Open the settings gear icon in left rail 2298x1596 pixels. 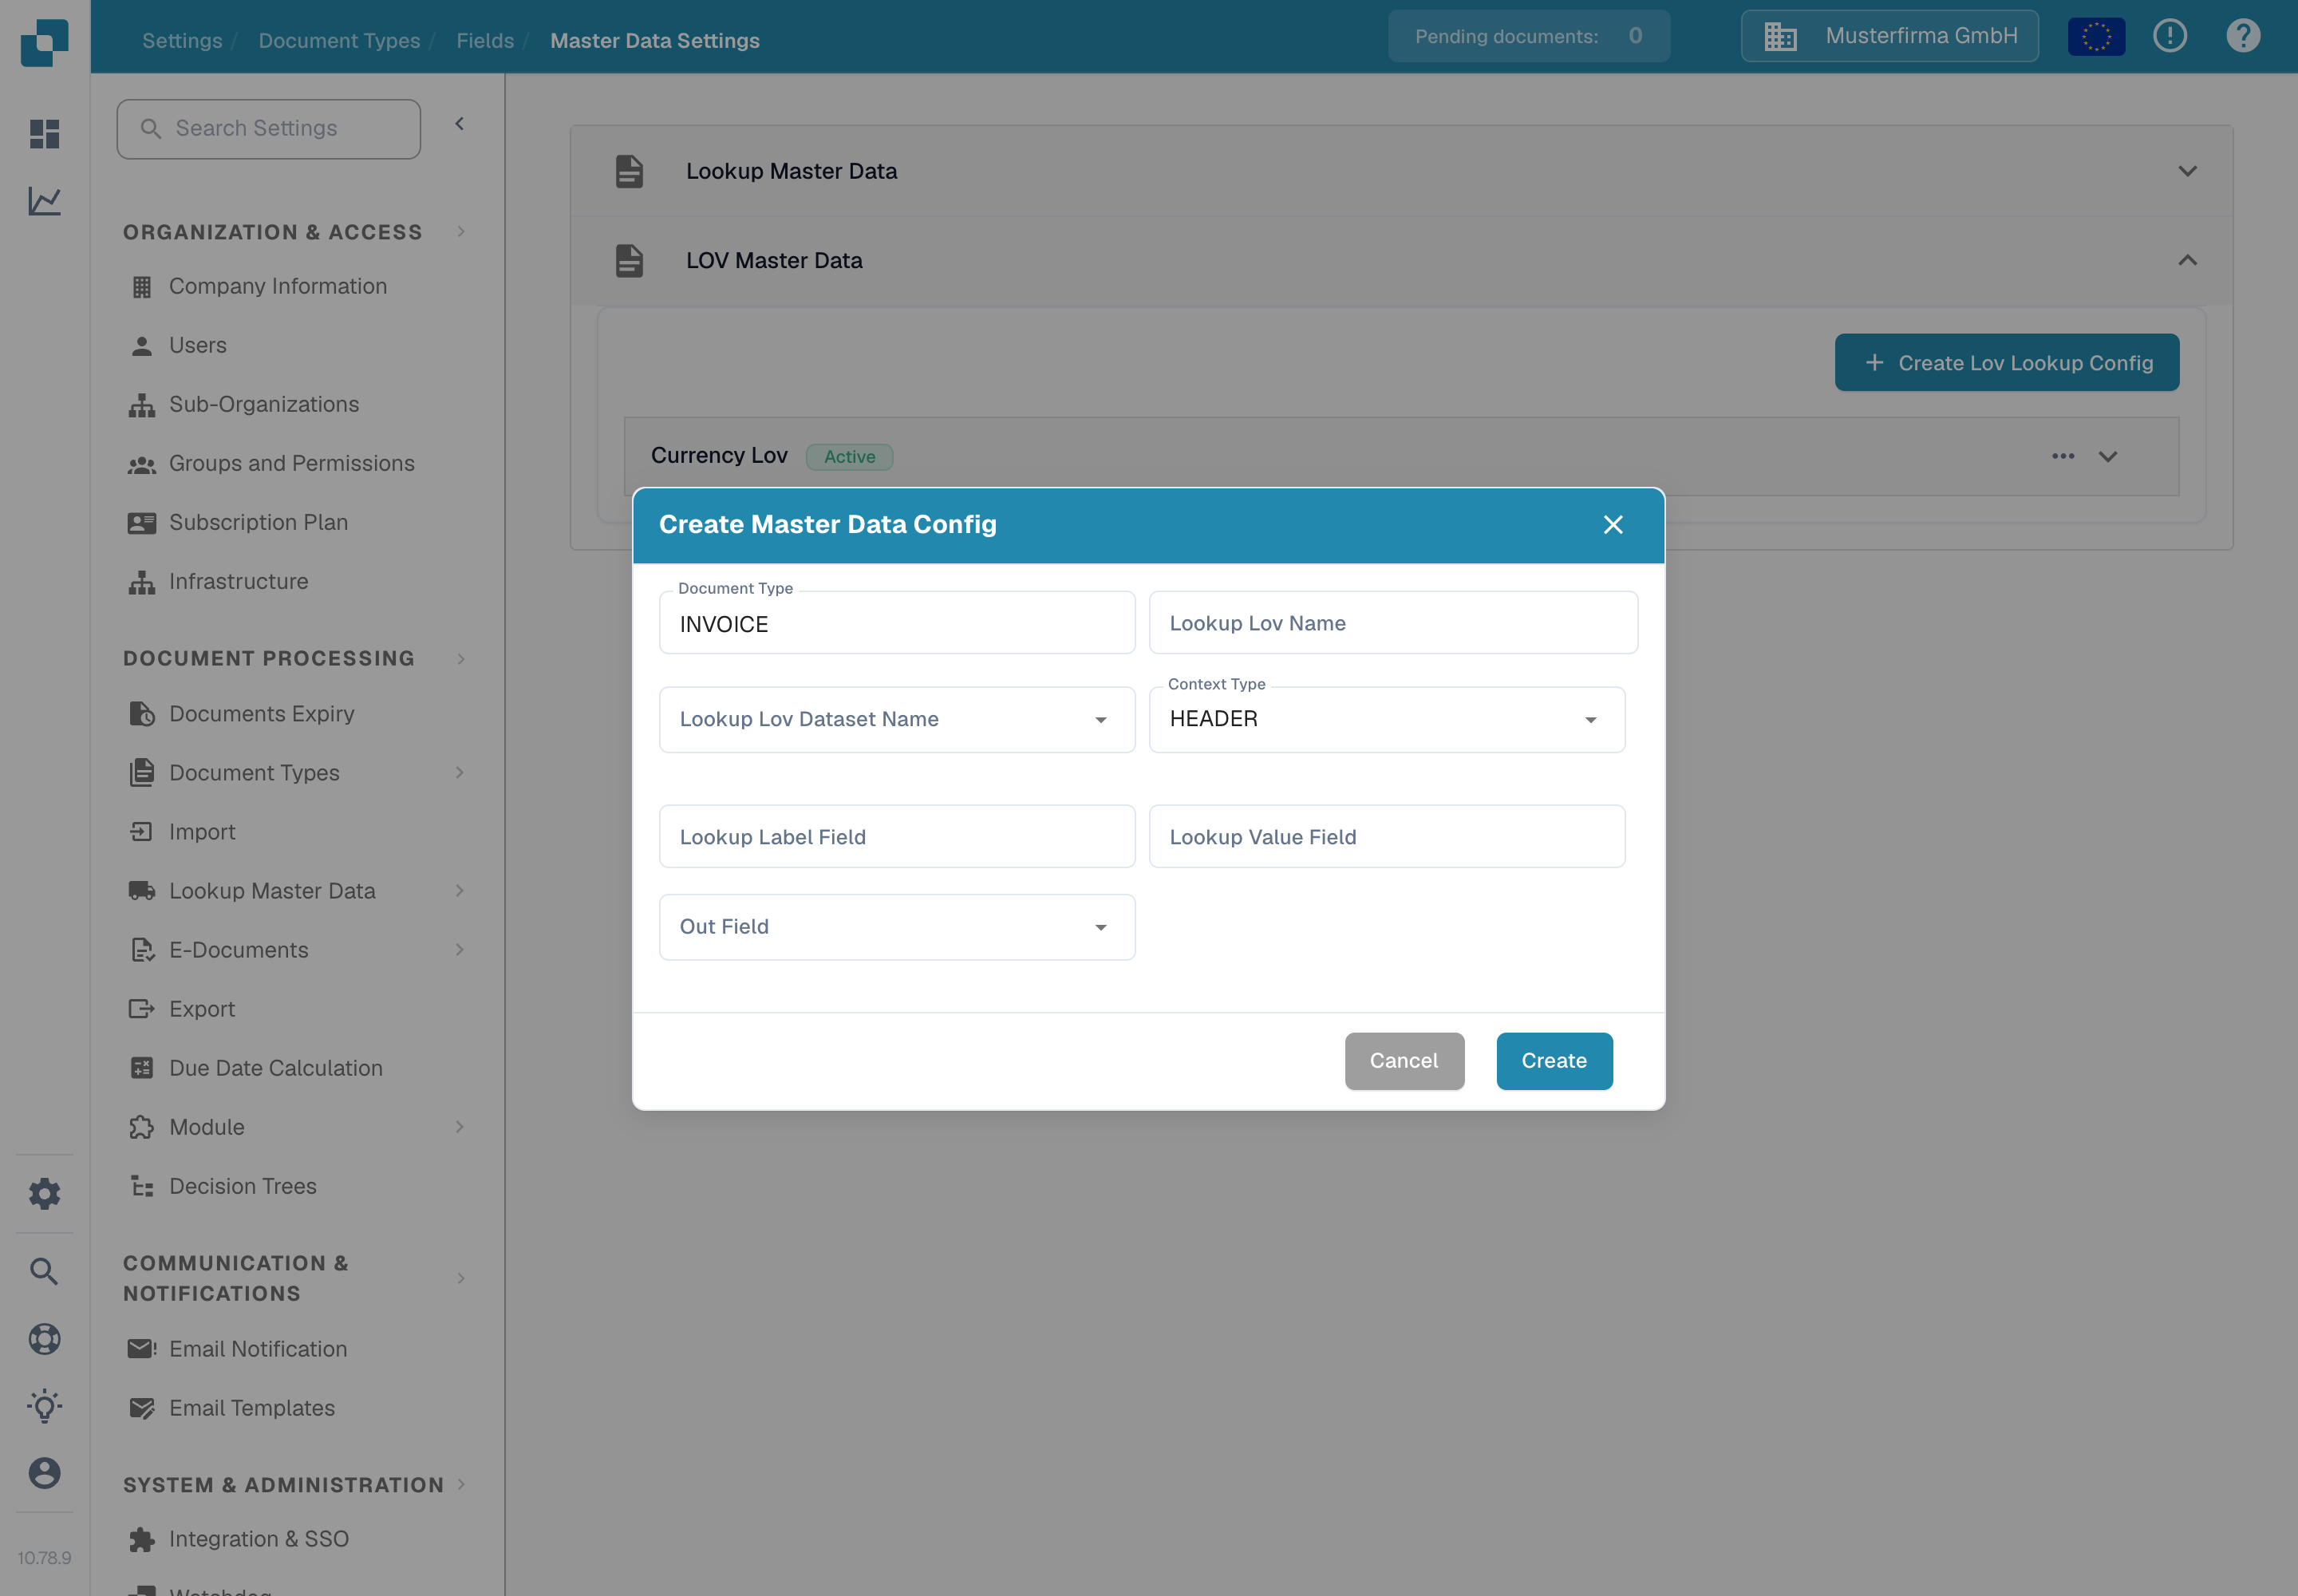(x=44, y=1193)
